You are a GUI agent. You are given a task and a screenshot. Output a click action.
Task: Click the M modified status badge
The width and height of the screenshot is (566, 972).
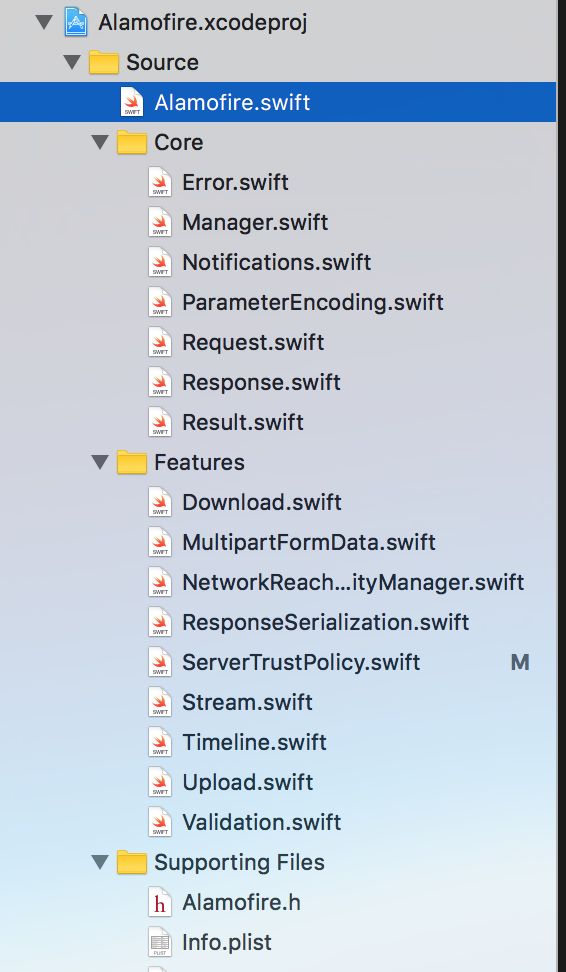point(520,663)
